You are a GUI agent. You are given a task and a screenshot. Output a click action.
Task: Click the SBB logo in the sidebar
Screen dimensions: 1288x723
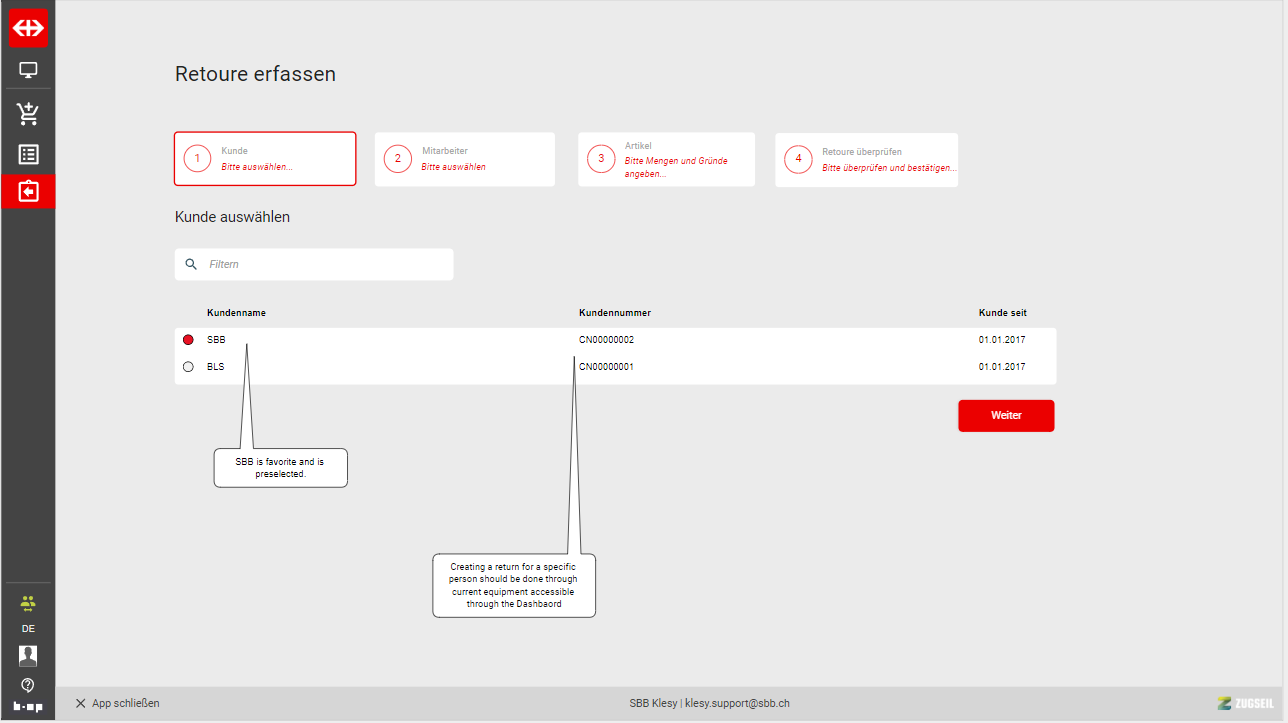pyautogui.click(x=28, y=28)
